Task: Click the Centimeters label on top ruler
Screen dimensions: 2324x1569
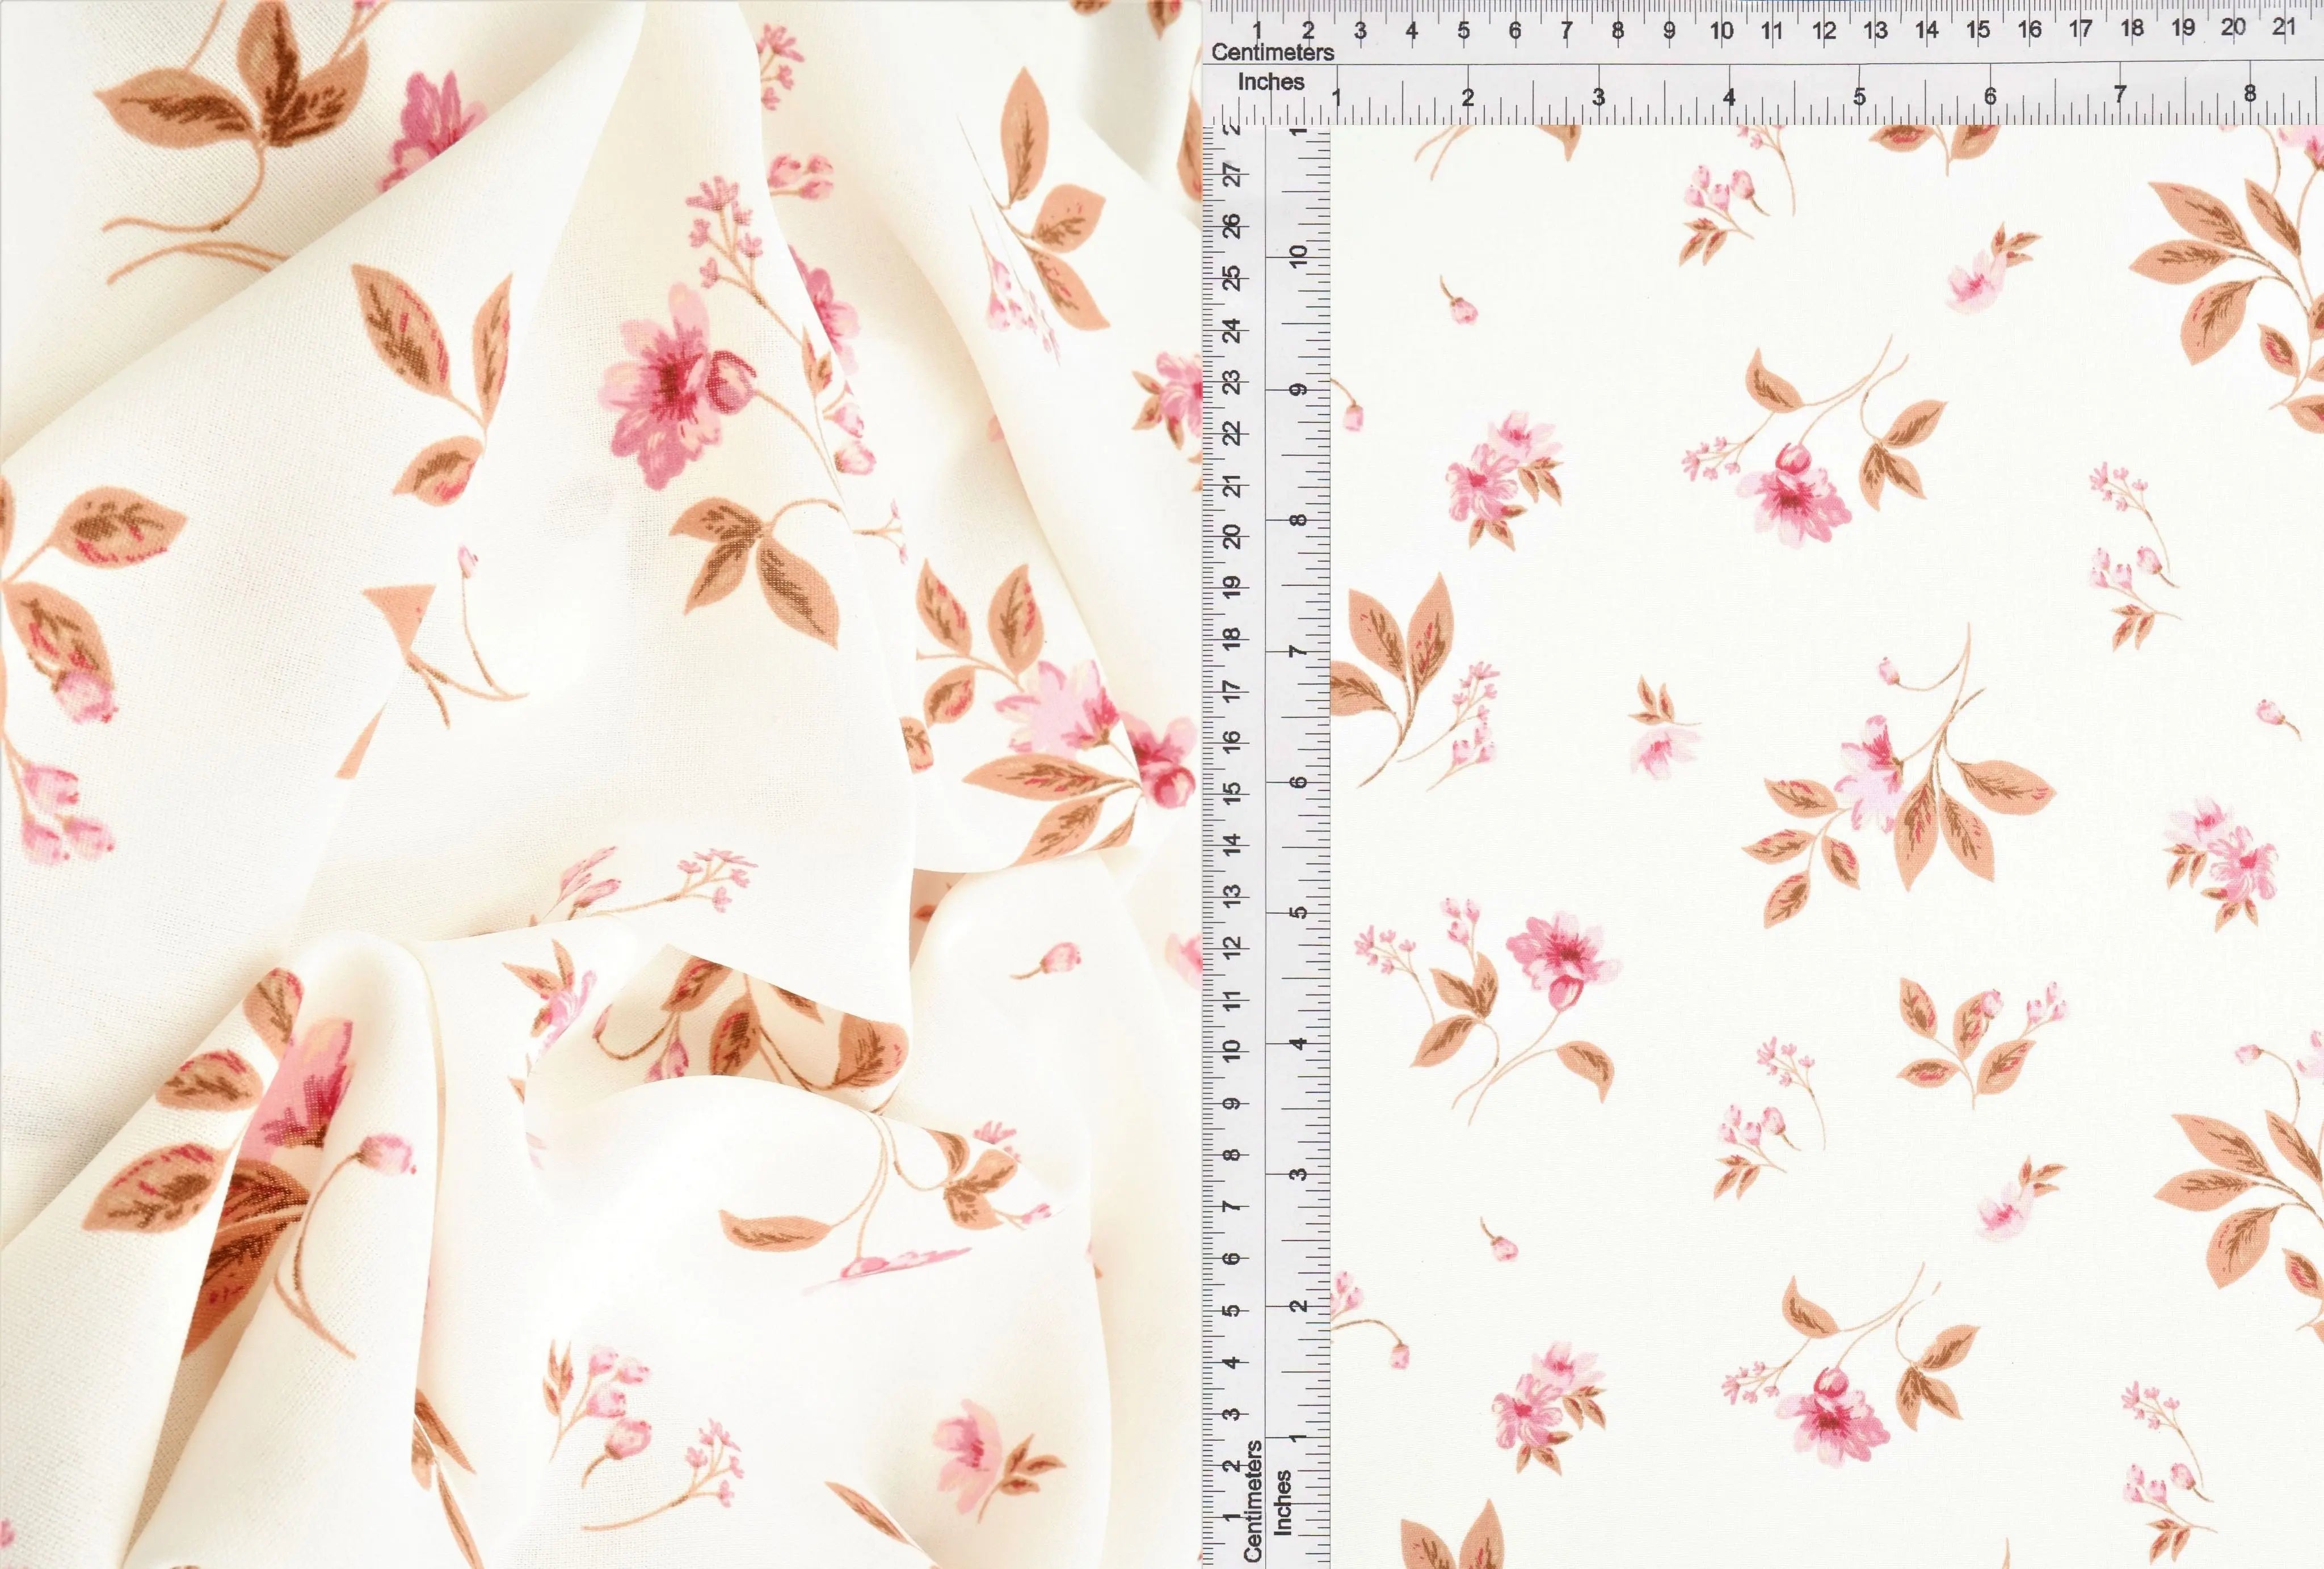Action: [1274, 52]
